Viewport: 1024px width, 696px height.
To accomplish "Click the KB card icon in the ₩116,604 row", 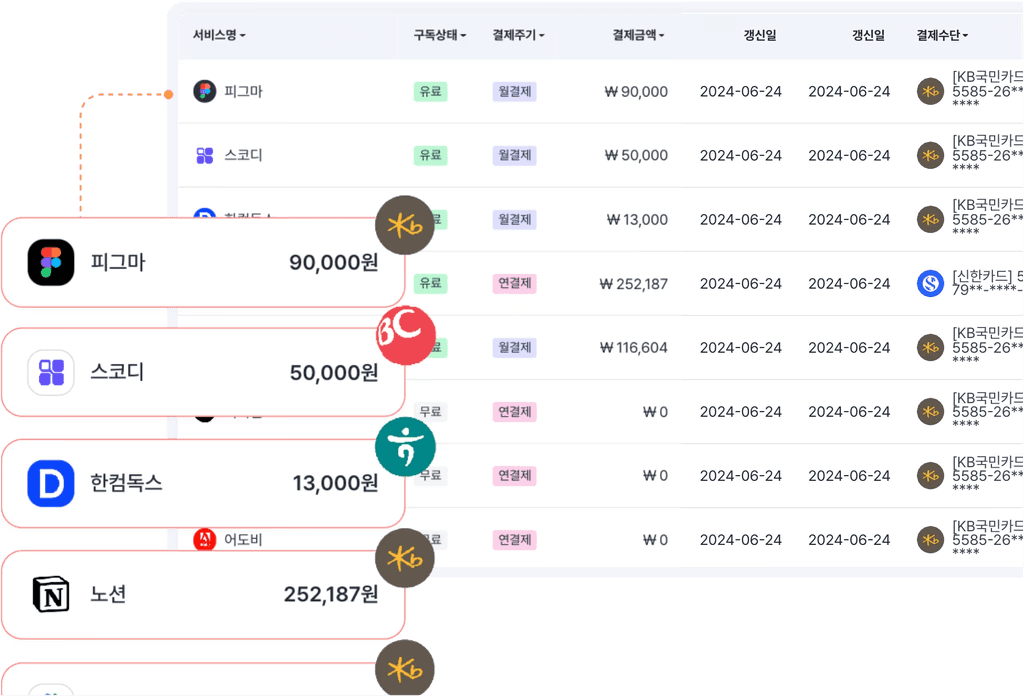I will [930, 347].
